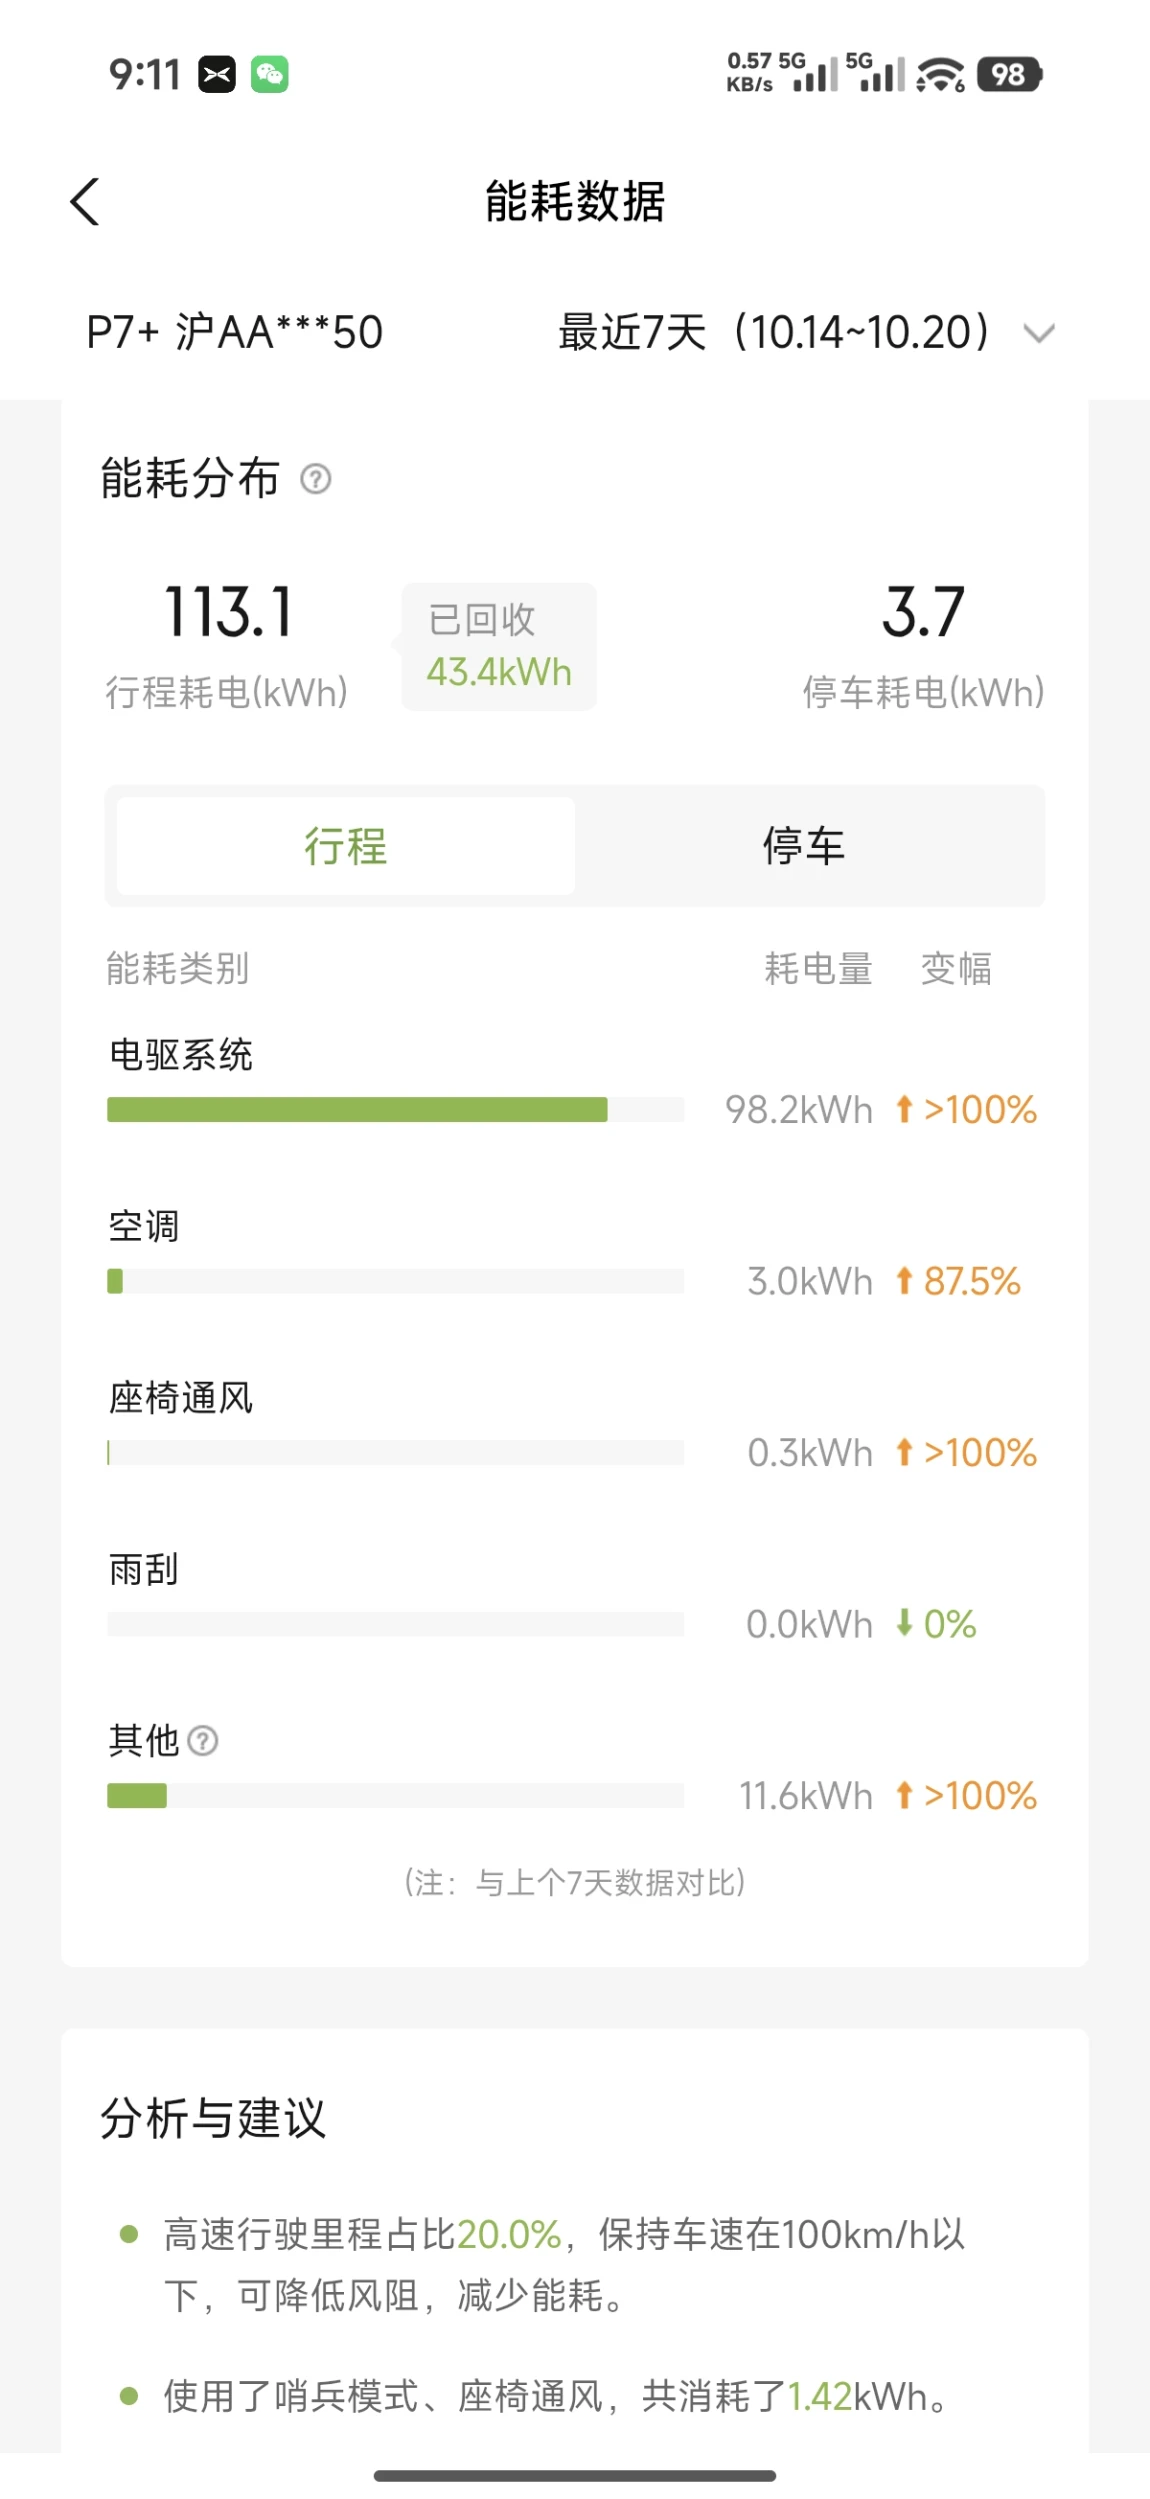Switch to the 行程 tab
The width and height of the screenshot is (1150, 2499).
click(x=345, y=846)
